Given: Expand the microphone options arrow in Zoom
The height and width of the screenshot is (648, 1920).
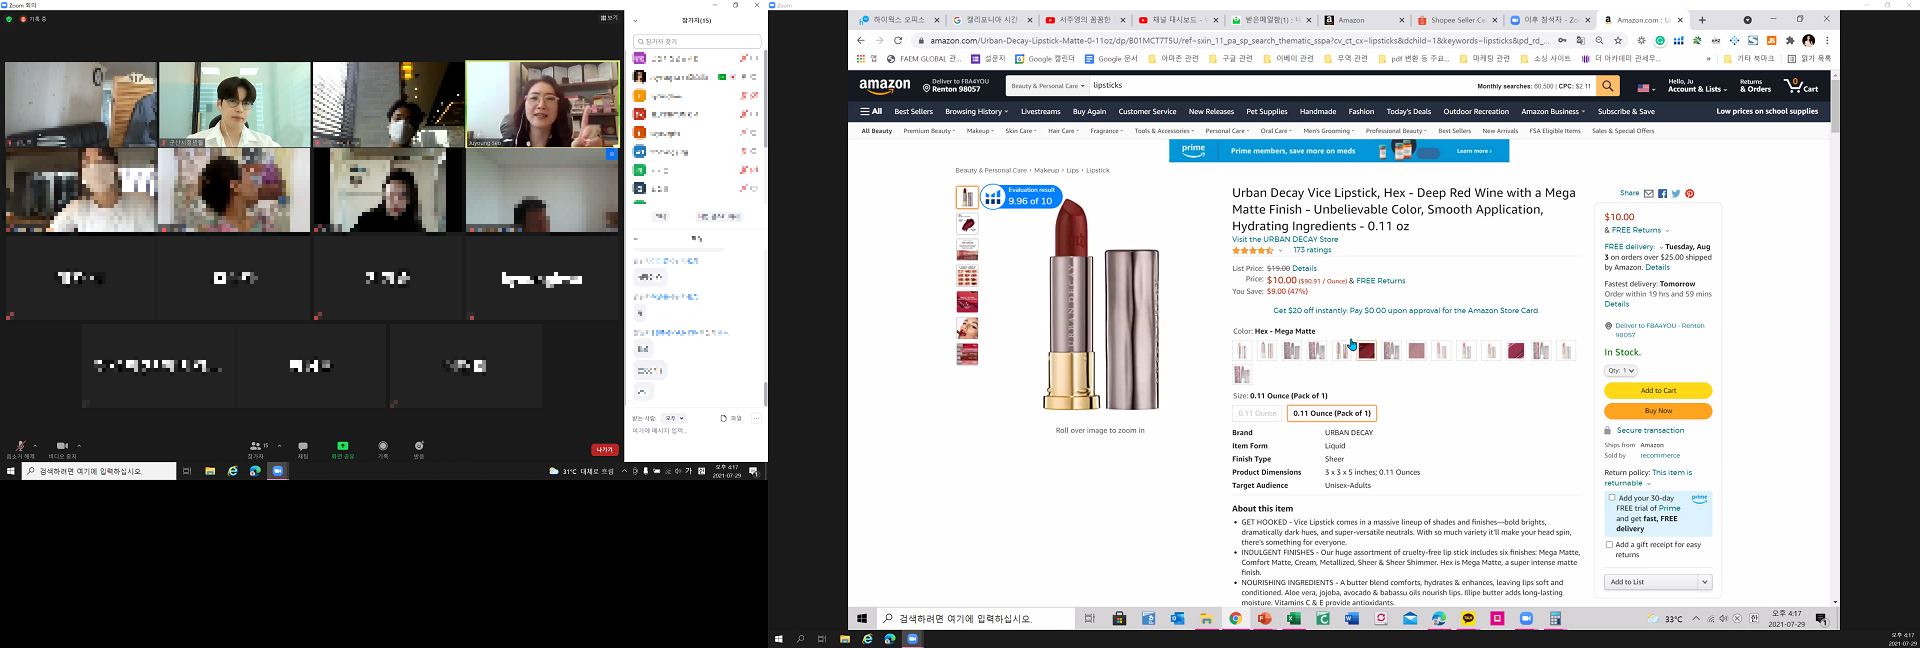Looking at the screenshot, I should 35,446.
